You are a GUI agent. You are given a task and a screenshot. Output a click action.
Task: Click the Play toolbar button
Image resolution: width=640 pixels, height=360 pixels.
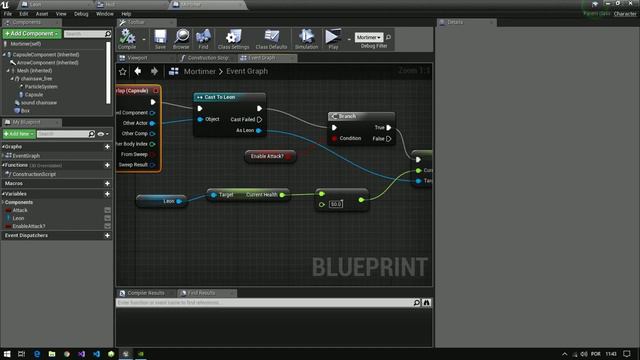pos(333,39)
